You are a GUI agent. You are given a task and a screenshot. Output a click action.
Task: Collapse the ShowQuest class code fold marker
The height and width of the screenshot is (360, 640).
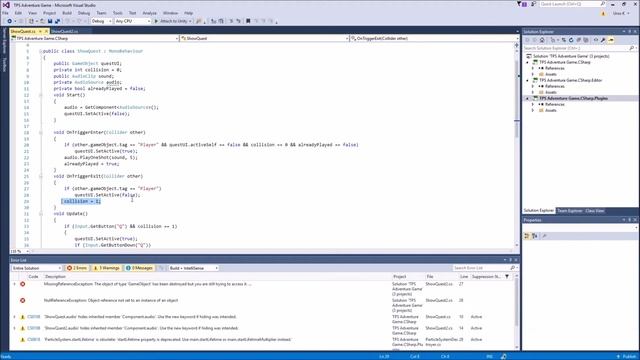point(40,51)
